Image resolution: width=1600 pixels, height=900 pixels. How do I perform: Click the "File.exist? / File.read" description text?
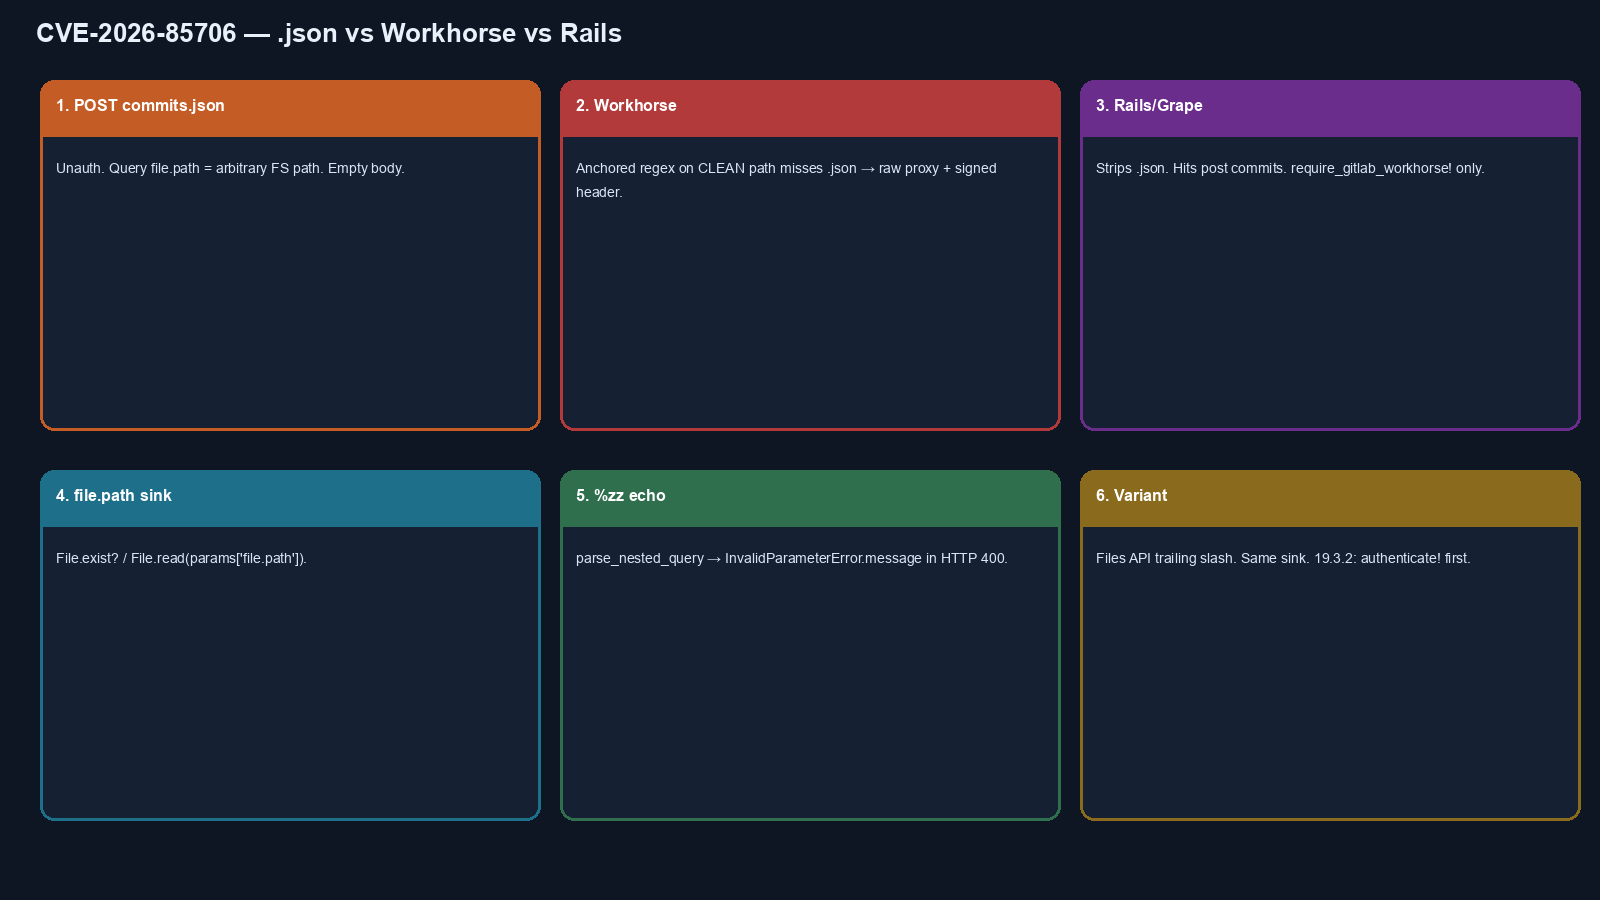click(181, 558)
